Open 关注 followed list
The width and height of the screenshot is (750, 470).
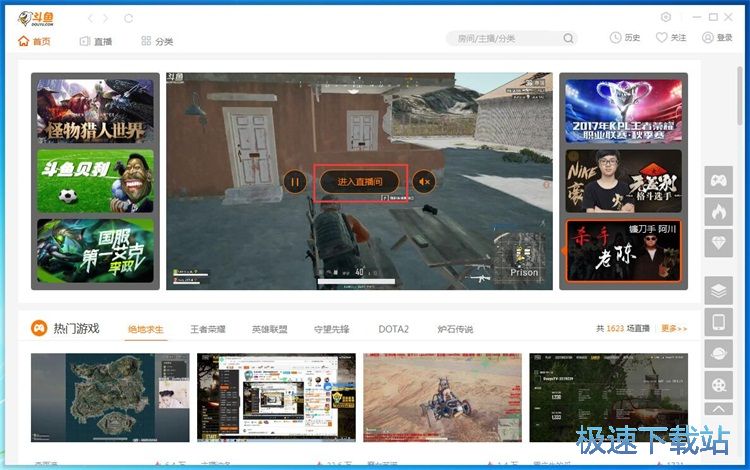tap(671, 38)
